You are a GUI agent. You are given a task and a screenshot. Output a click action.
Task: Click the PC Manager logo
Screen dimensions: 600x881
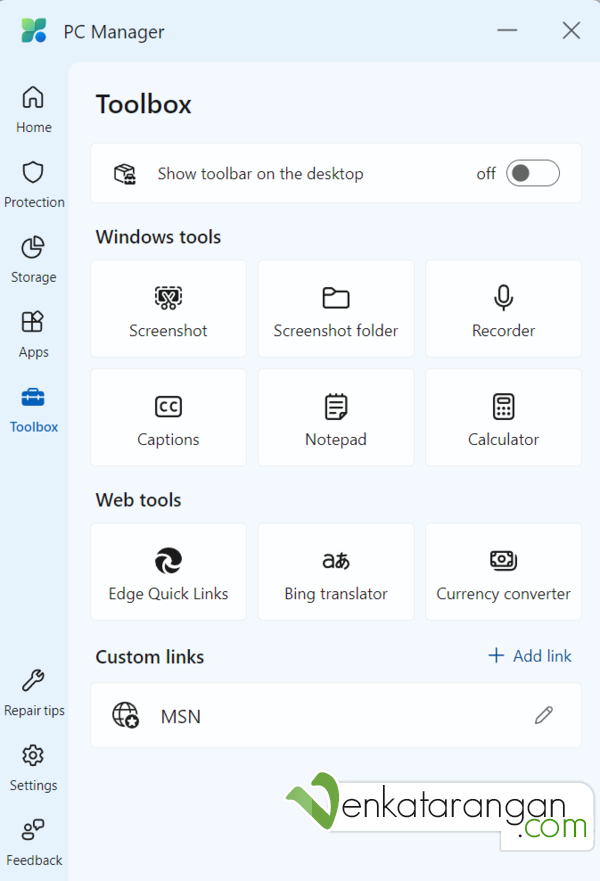tap(34, 30)
